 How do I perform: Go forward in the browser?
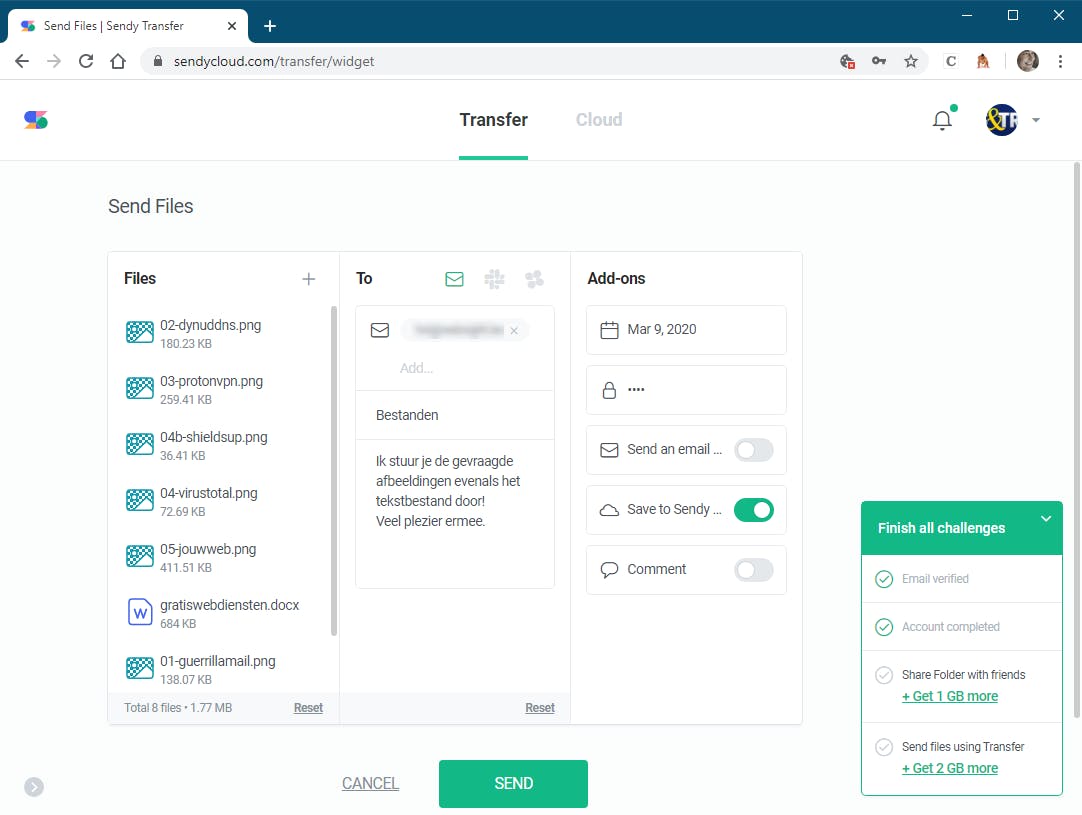tap(54, 61)
